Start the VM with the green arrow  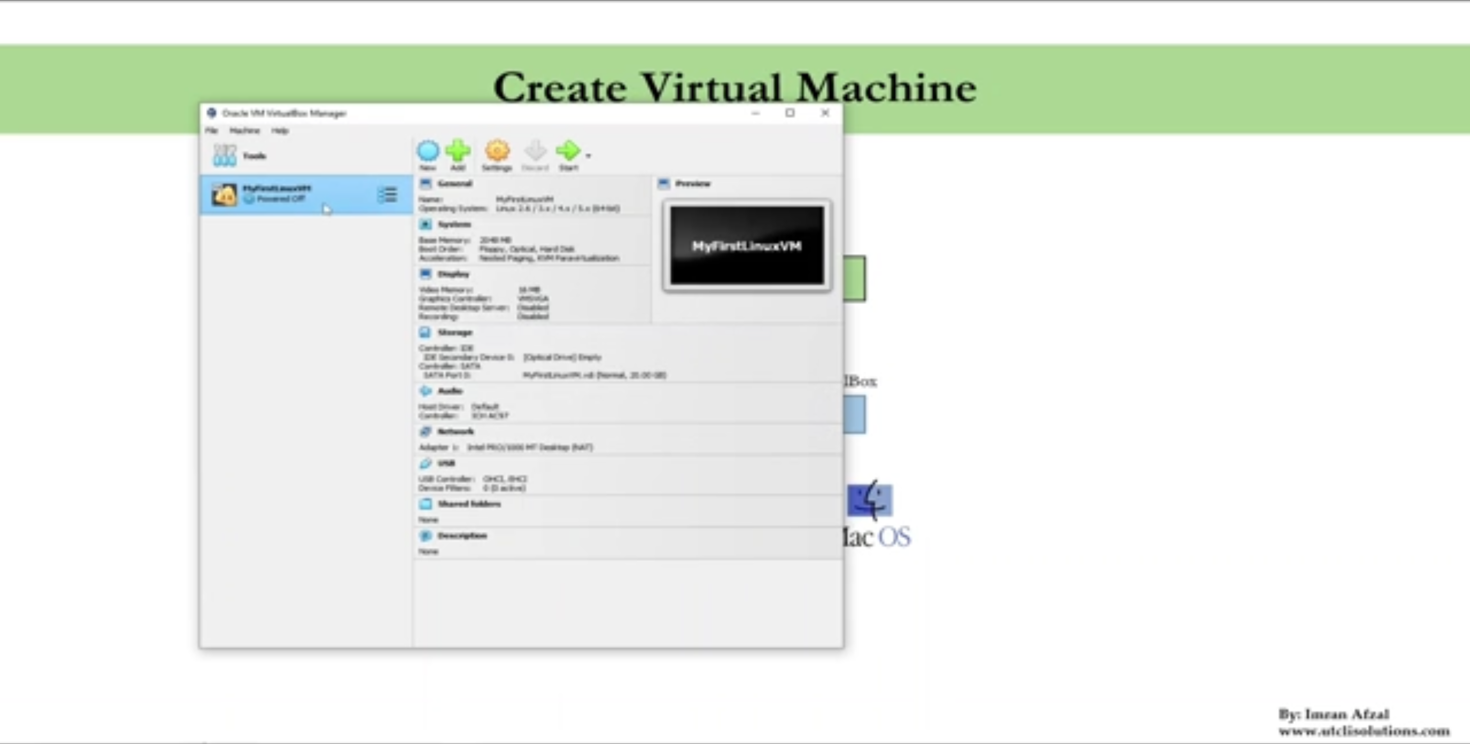pos(568,151)
